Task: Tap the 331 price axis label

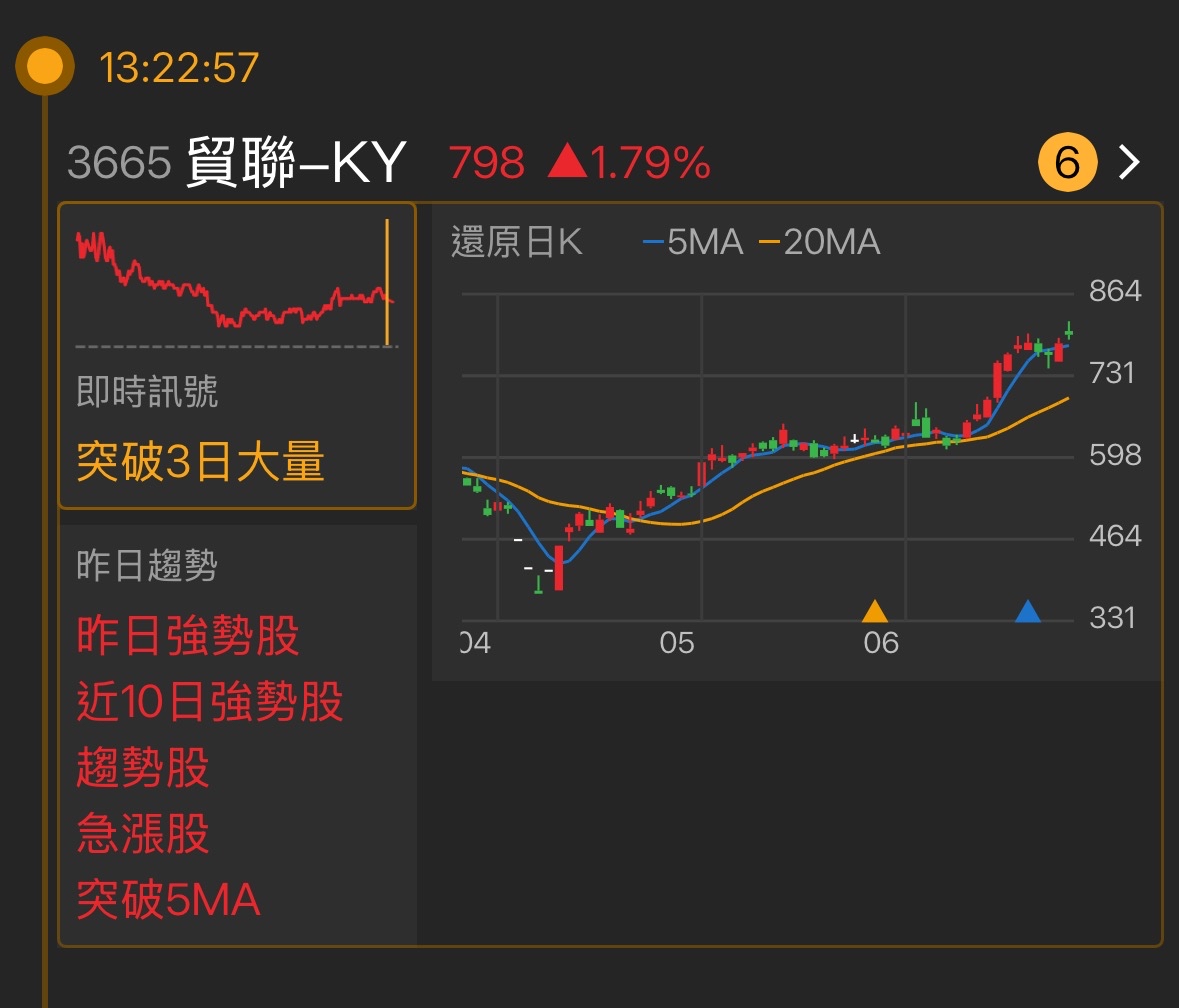Action: pyautogui.click(x=1111, y=618)
